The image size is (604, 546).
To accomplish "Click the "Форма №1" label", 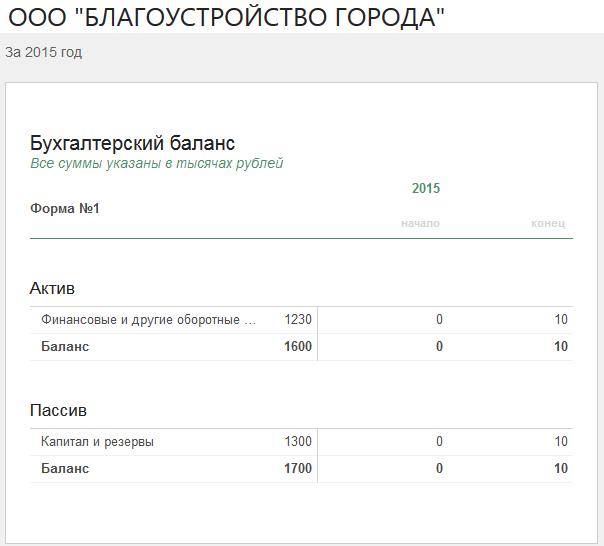I will (65, 208).
